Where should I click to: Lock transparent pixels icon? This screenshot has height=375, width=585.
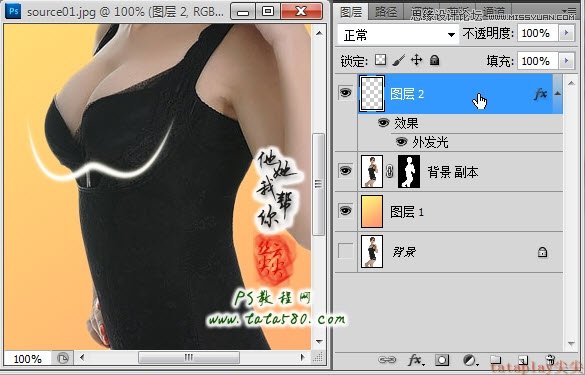click(380, 60)
